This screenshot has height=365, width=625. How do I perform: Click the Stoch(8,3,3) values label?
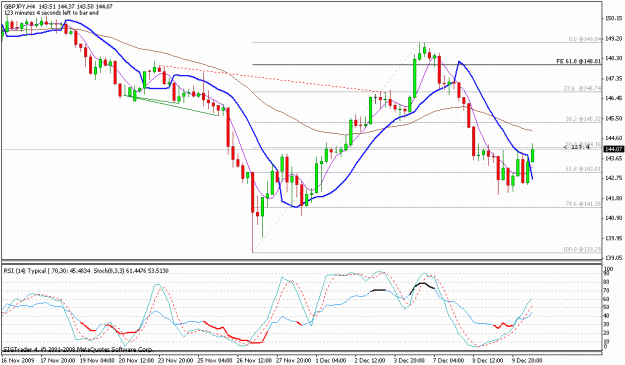click(x=131, y=271)
